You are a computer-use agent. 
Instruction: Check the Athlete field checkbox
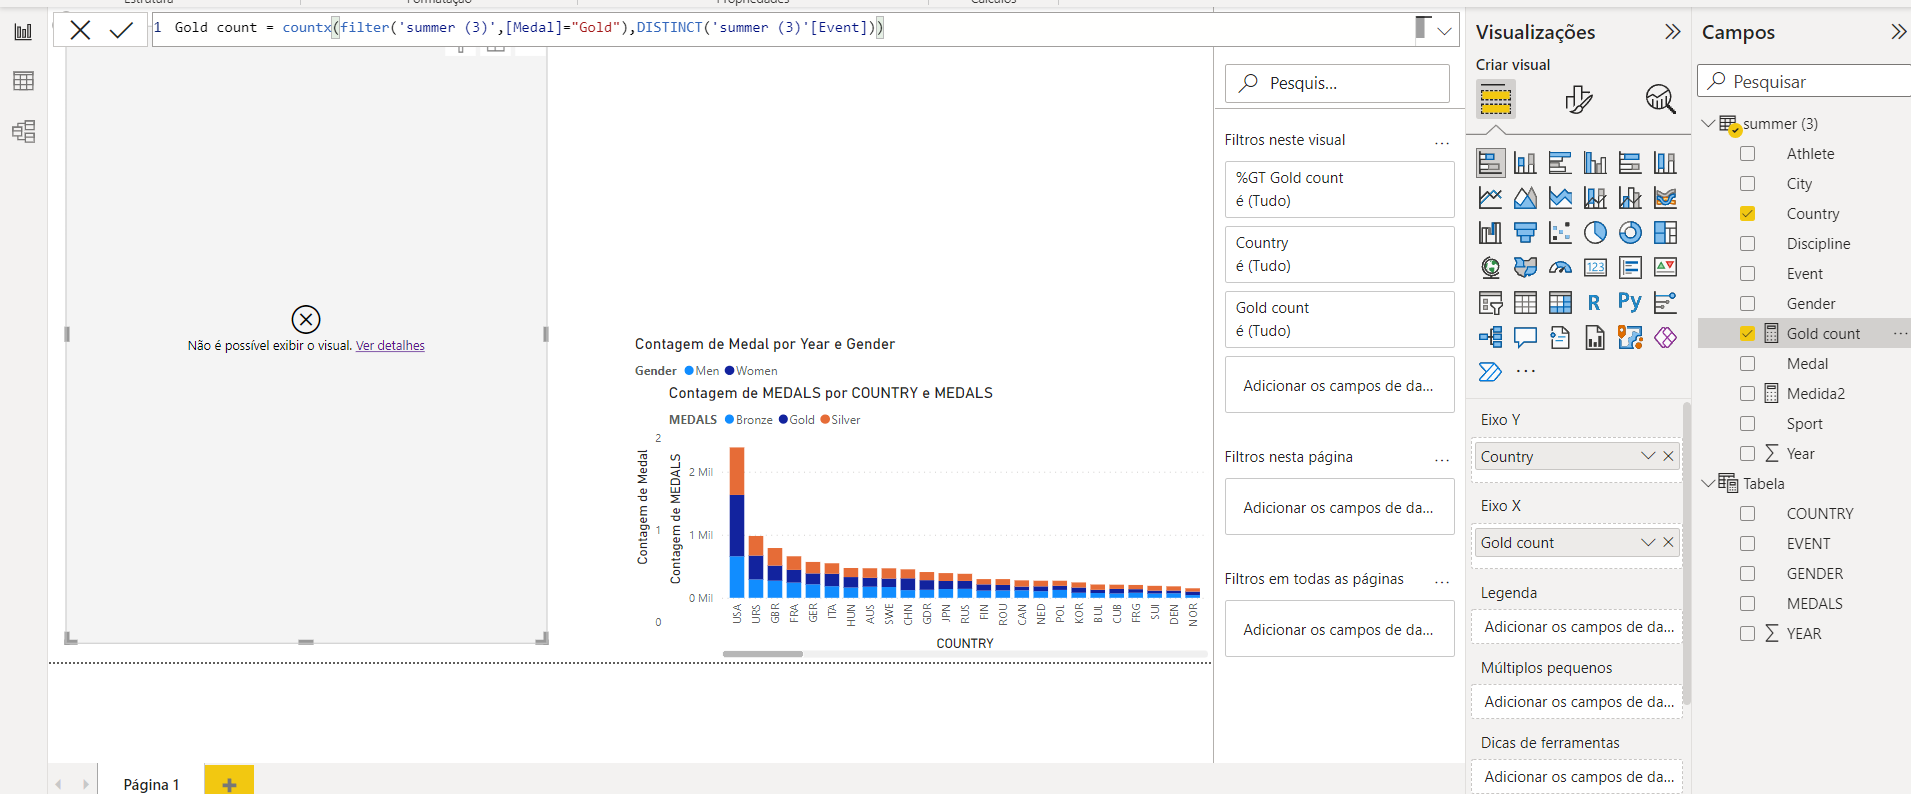[x=1747, y=154]
